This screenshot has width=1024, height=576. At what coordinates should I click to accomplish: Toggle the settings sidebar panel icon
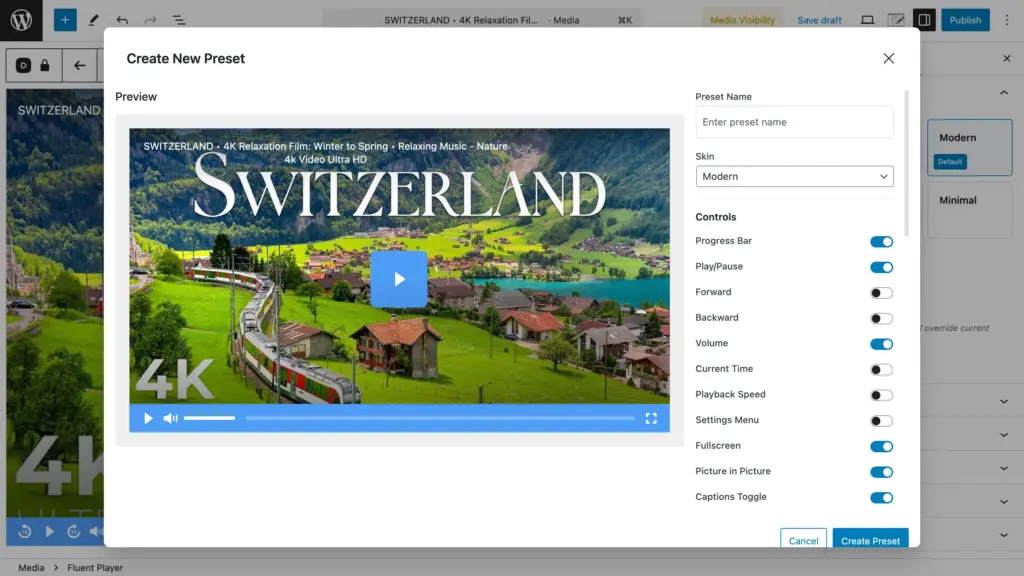point(924,20)
